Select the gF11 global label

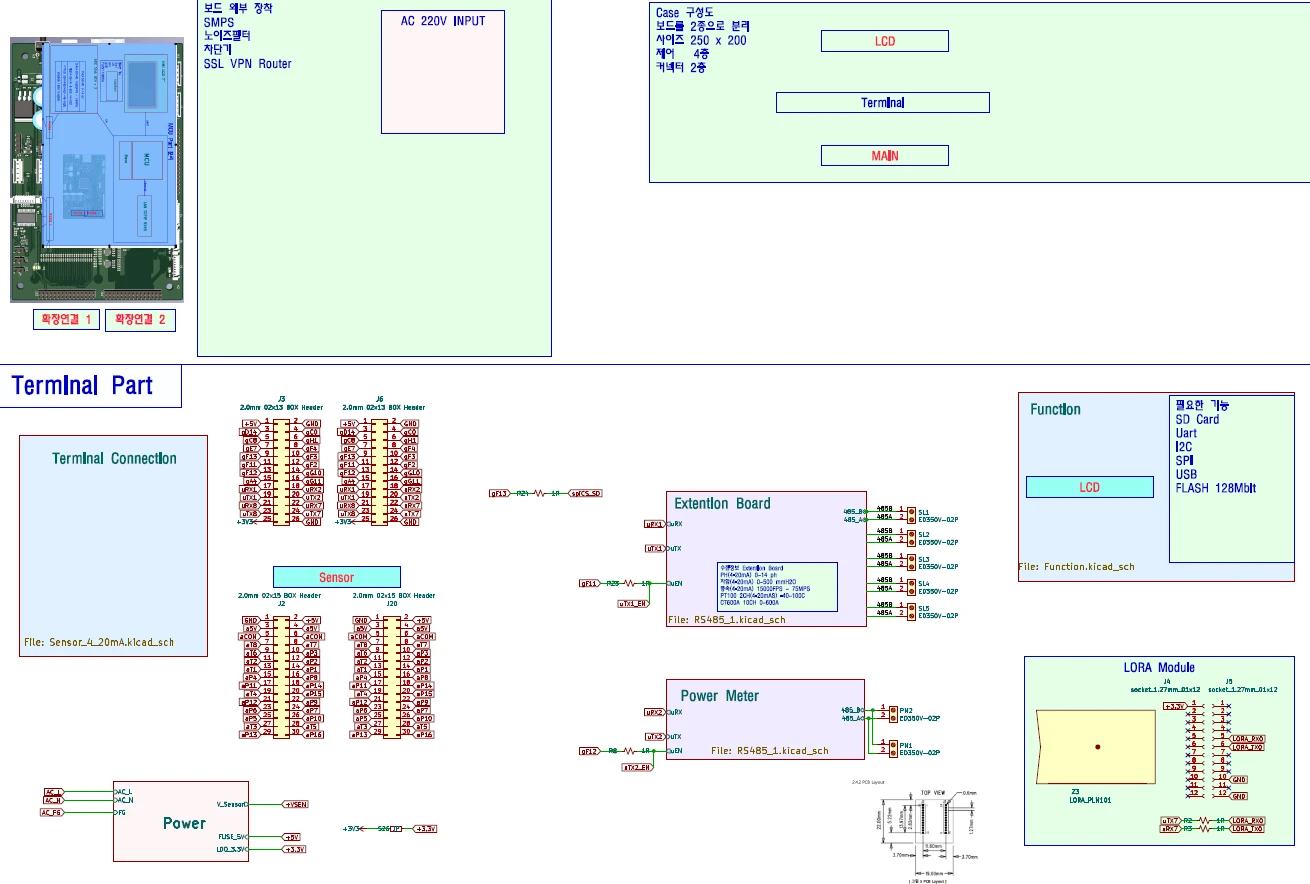[x=590, y=583]
